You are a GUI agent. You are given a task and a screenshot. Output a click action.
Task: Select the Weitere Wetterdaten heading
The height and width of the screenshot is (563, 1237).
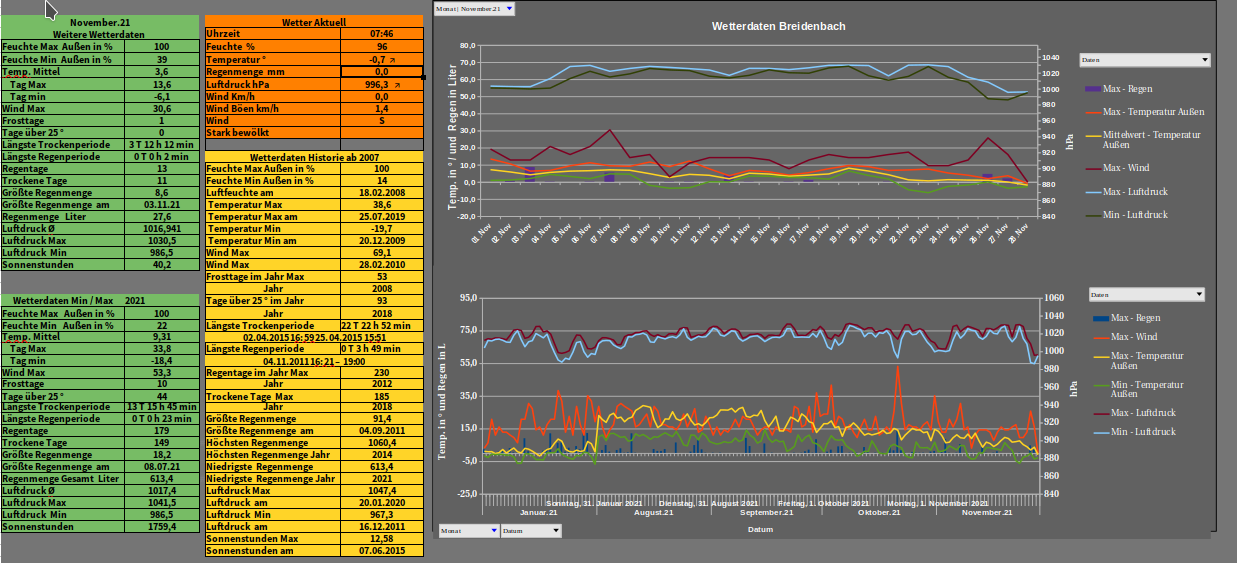99,33
